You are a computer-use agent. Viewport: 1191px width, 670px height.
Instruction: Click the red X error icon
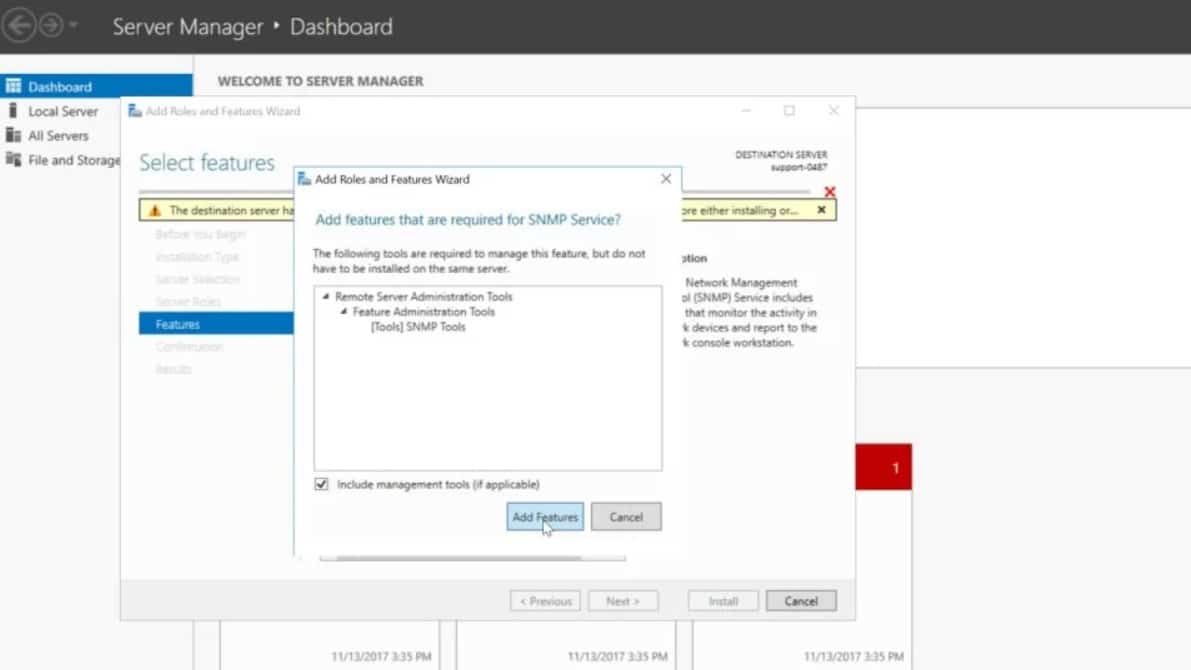829,191
